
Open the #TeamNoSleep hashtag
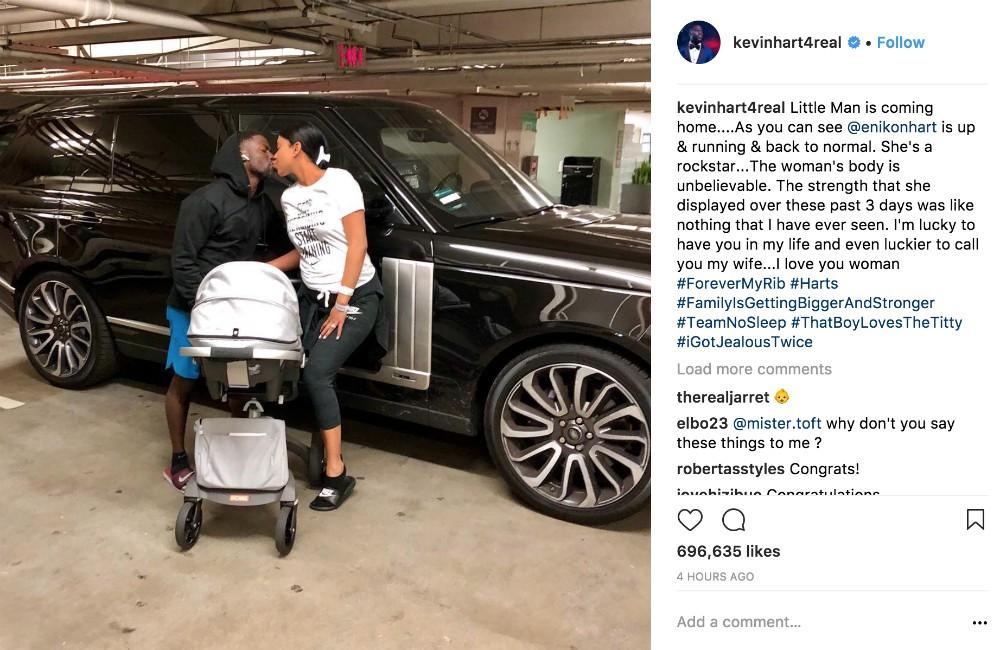732,323
